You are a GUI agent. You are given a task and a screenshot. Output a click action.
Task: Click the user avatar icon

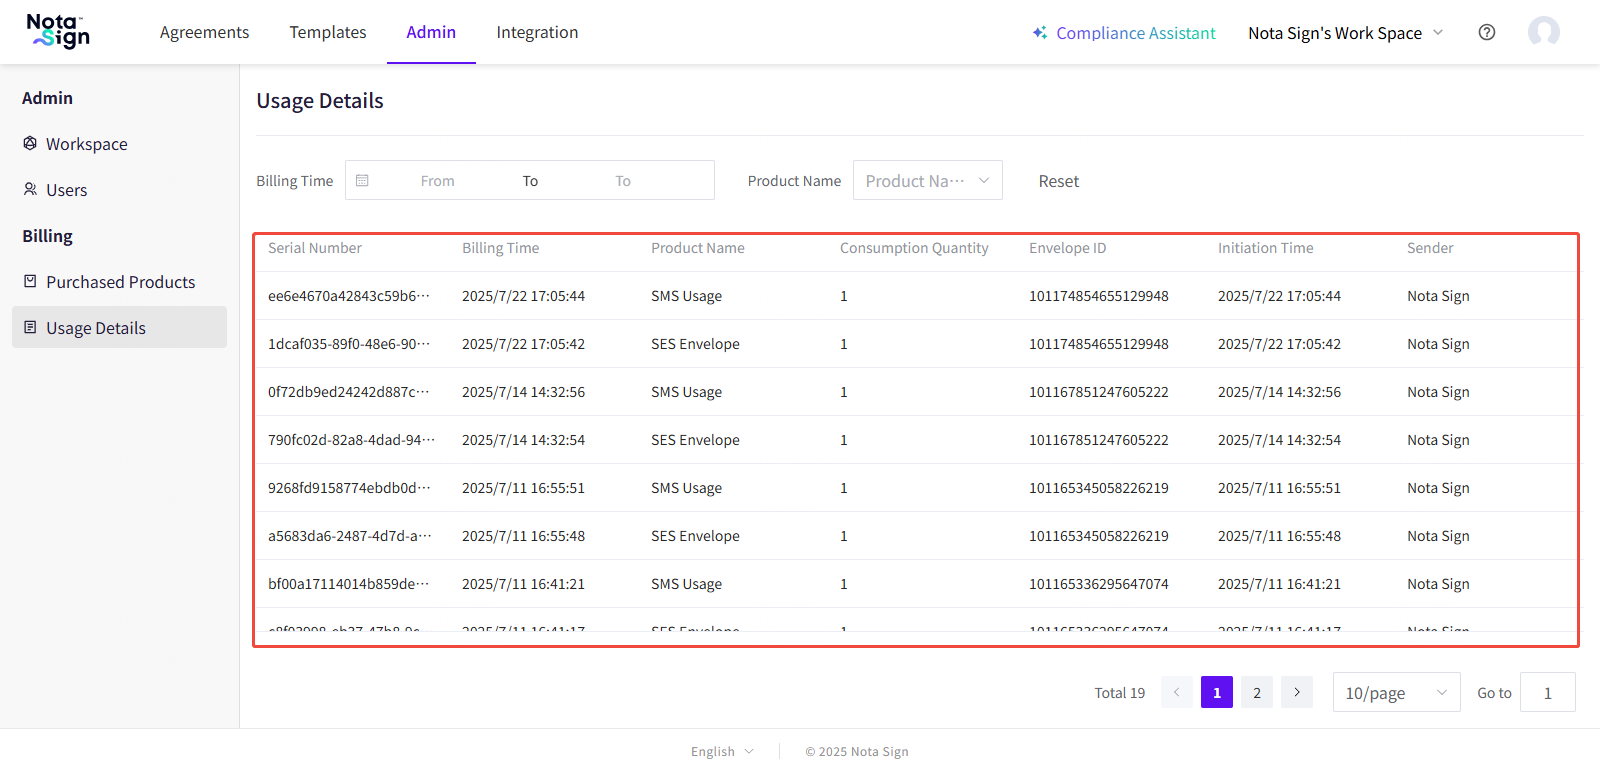(x=1543, y=32)
